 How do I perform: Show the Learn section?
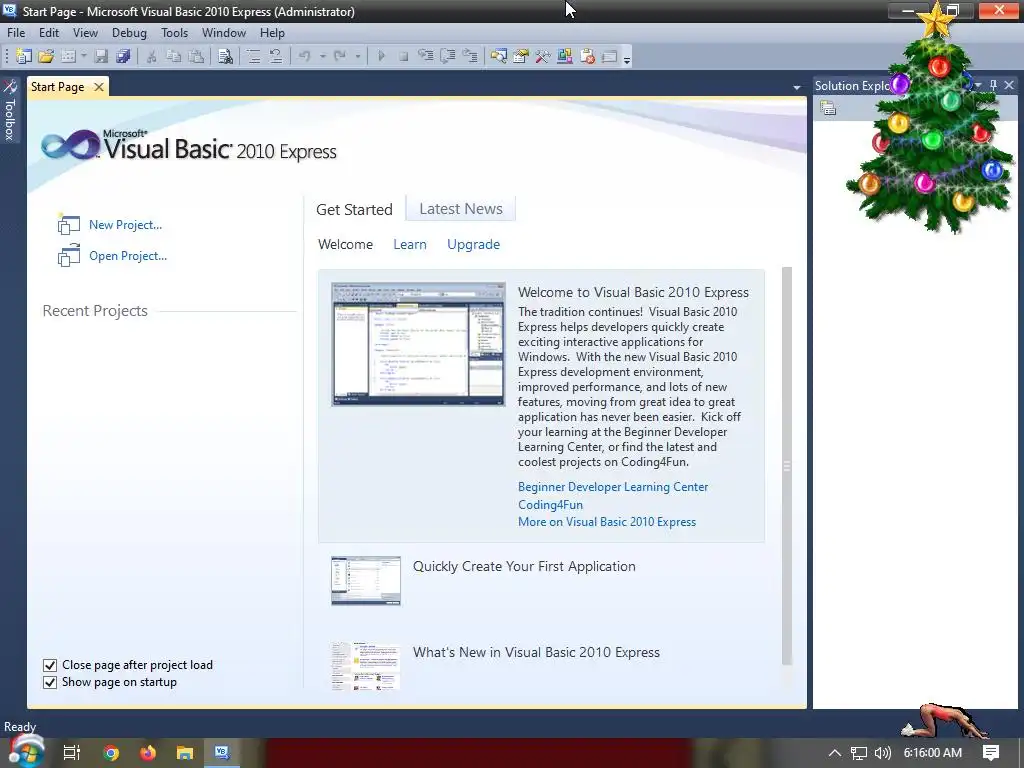(x=410, y=244)
